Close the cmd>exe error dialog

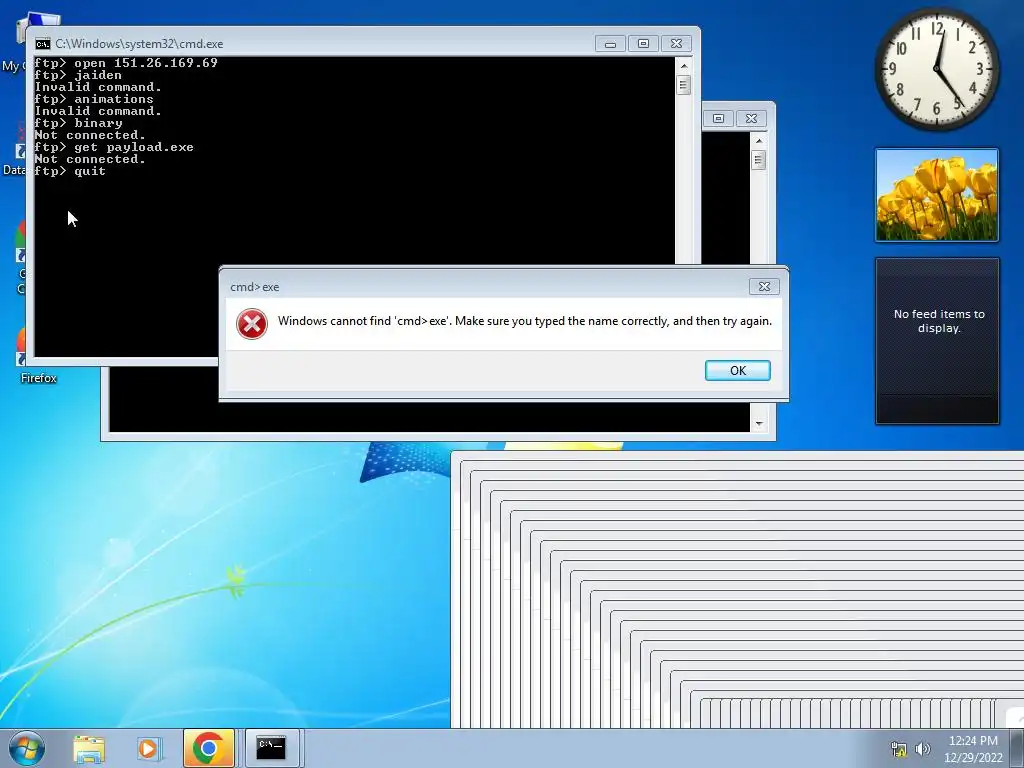pos(764,286)
